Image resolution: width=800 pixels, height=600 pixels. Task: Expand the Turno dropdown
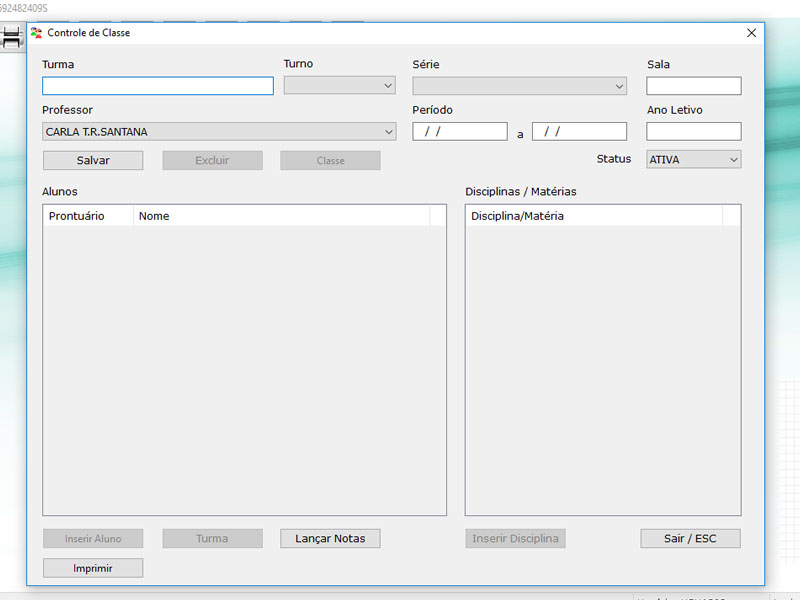coord(339,86)
